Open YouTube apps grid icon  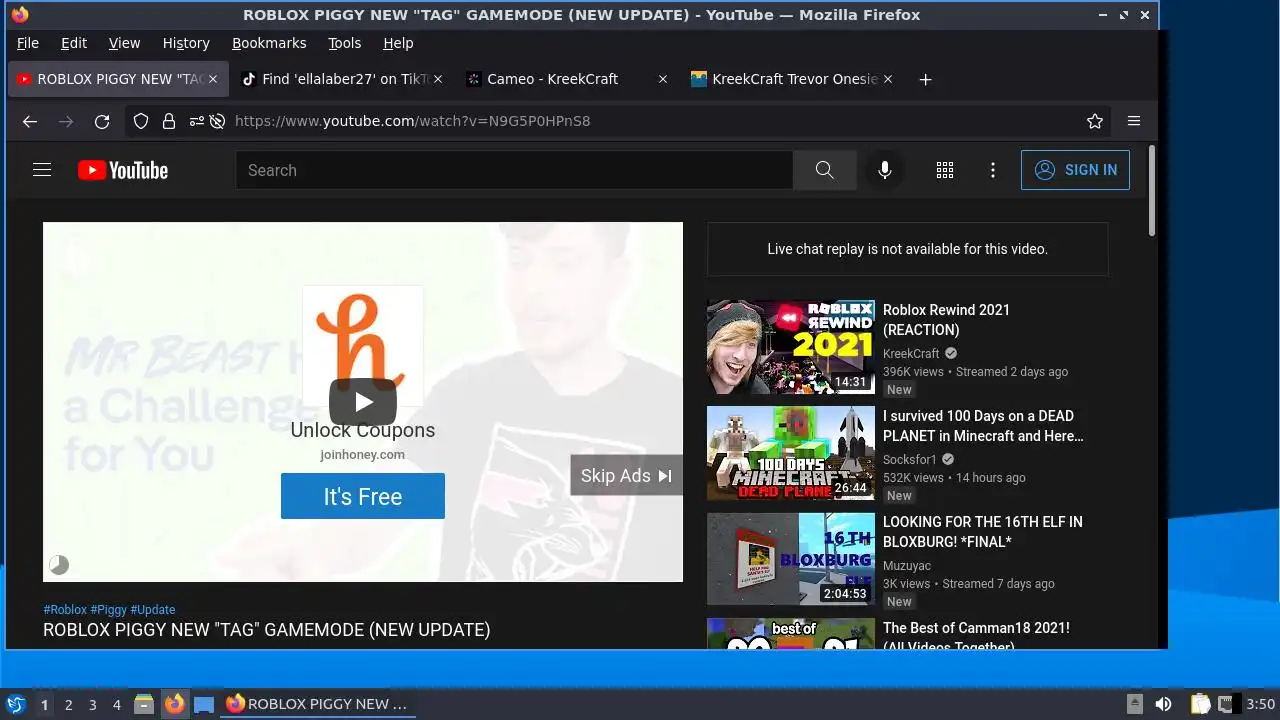(945, 170)
